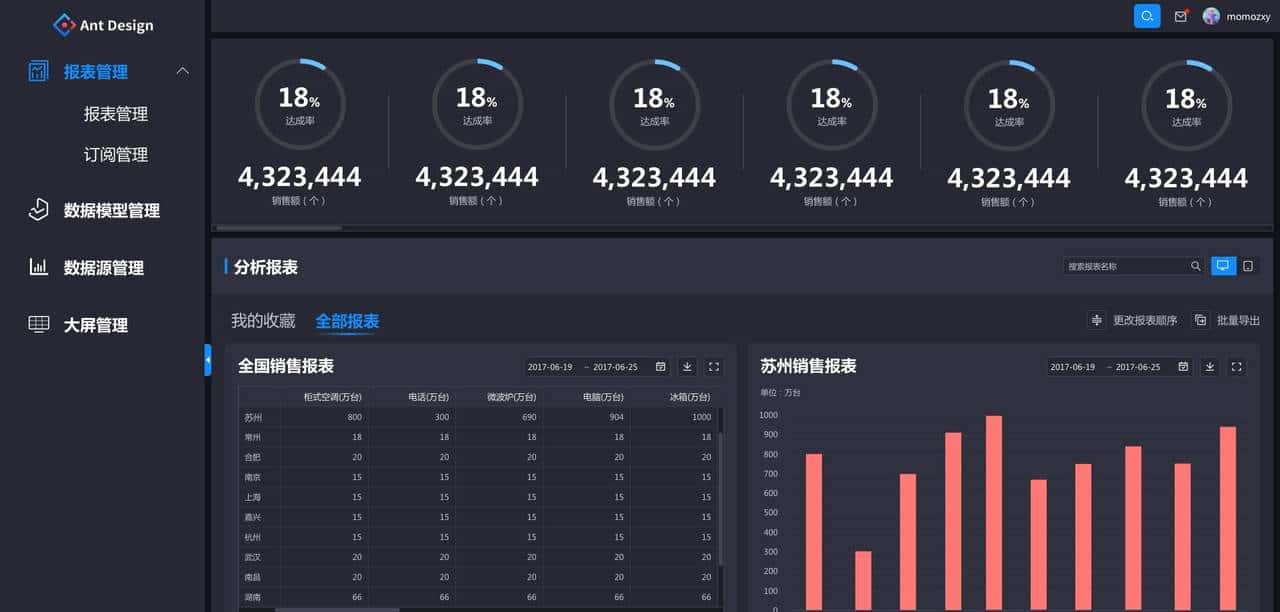Click the 批量导出 button
The height and width of the screenshot is (612, 1280).
click(1227, 320)
